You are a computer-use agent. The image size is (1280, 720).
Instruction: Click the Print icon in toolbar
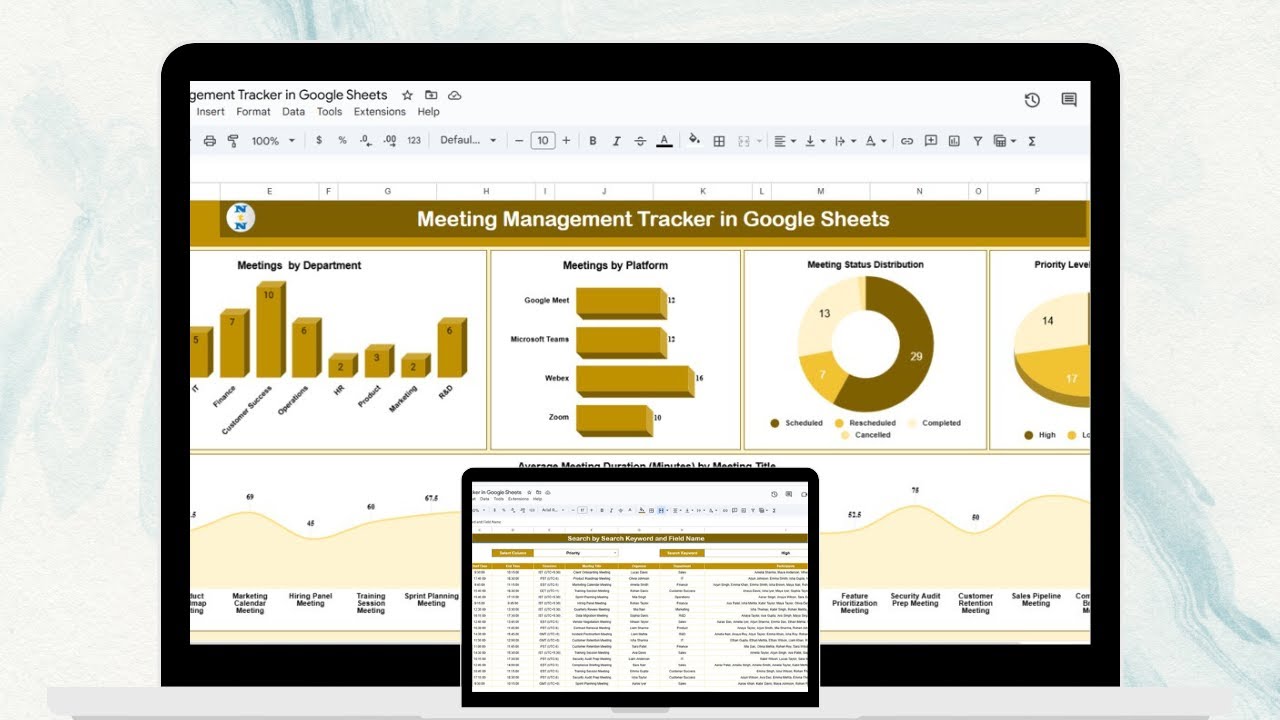(210, 141)
